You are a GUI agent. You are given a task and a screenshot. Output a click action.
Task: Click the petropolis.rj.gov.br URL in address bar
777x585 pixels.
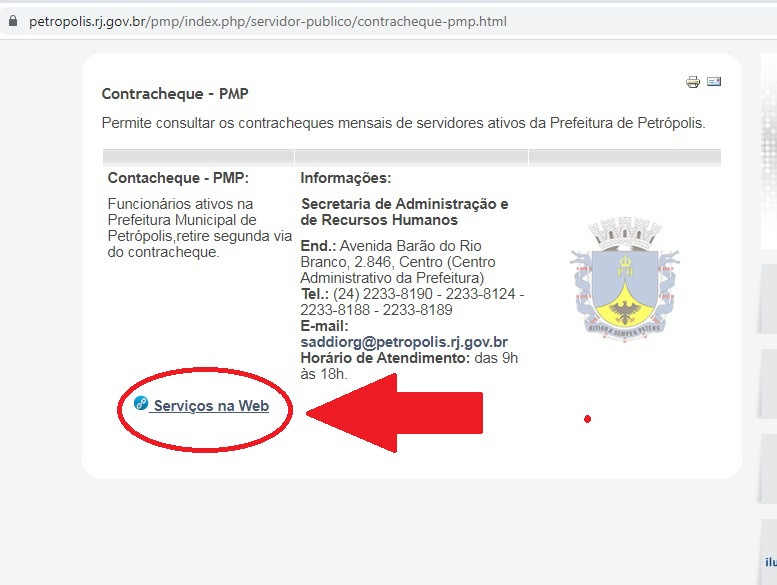coord(268,21)
